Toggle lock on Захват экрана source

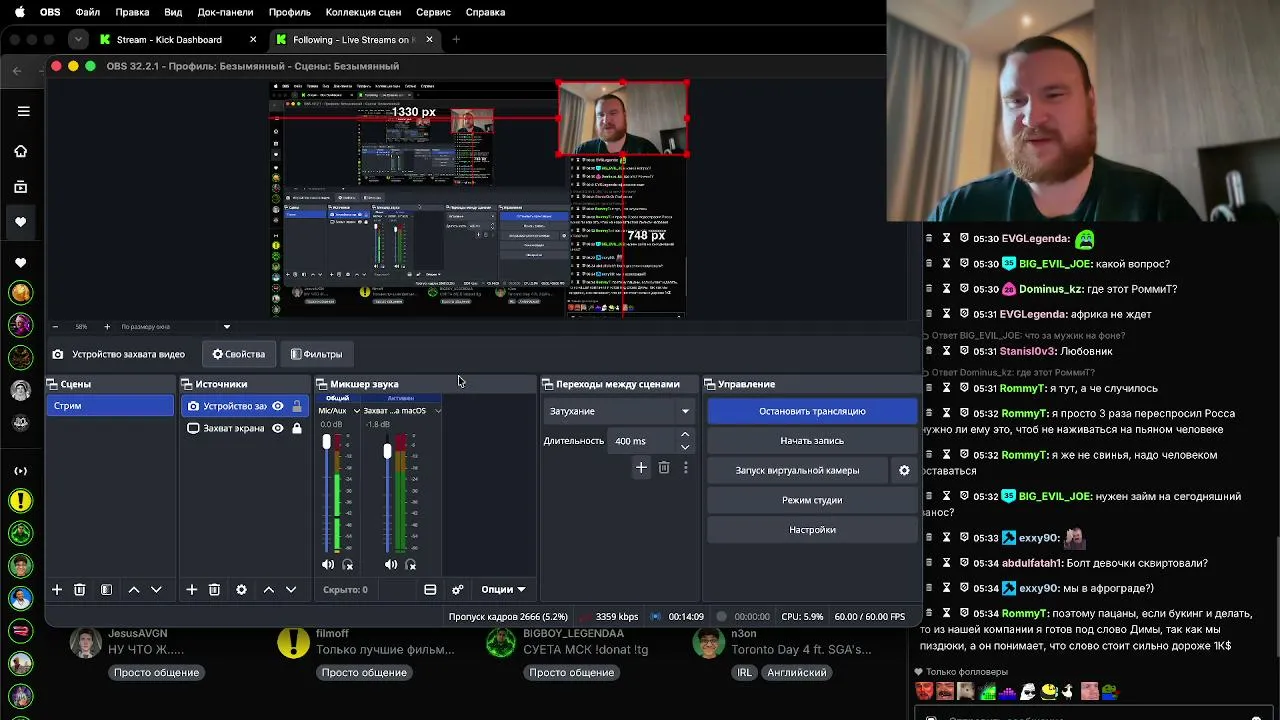[297, 428]
